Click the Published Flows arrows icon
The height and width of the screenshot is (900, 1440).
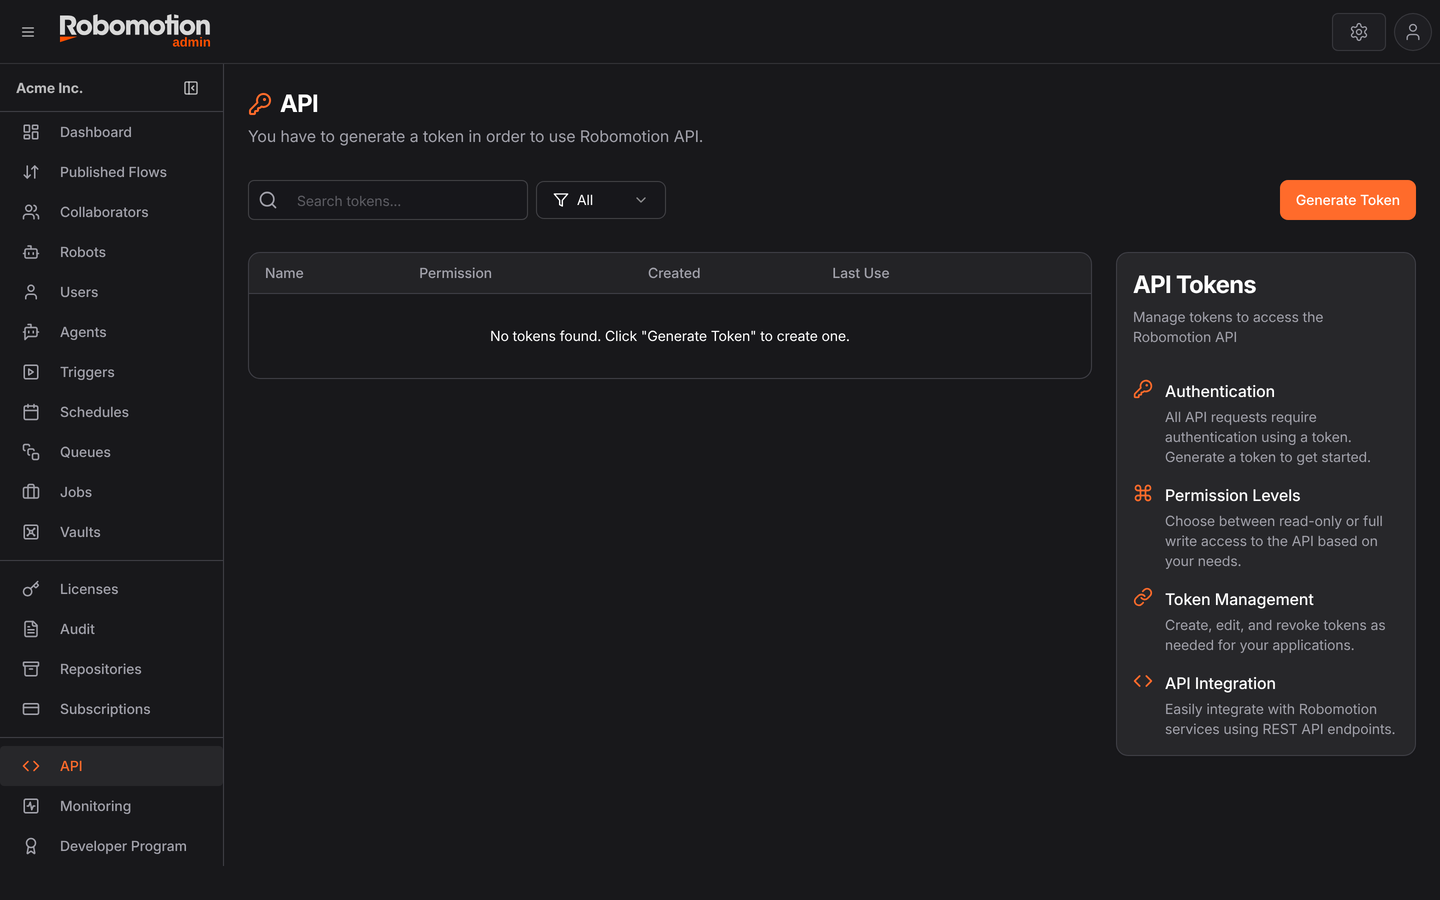[x=31, y=172]
